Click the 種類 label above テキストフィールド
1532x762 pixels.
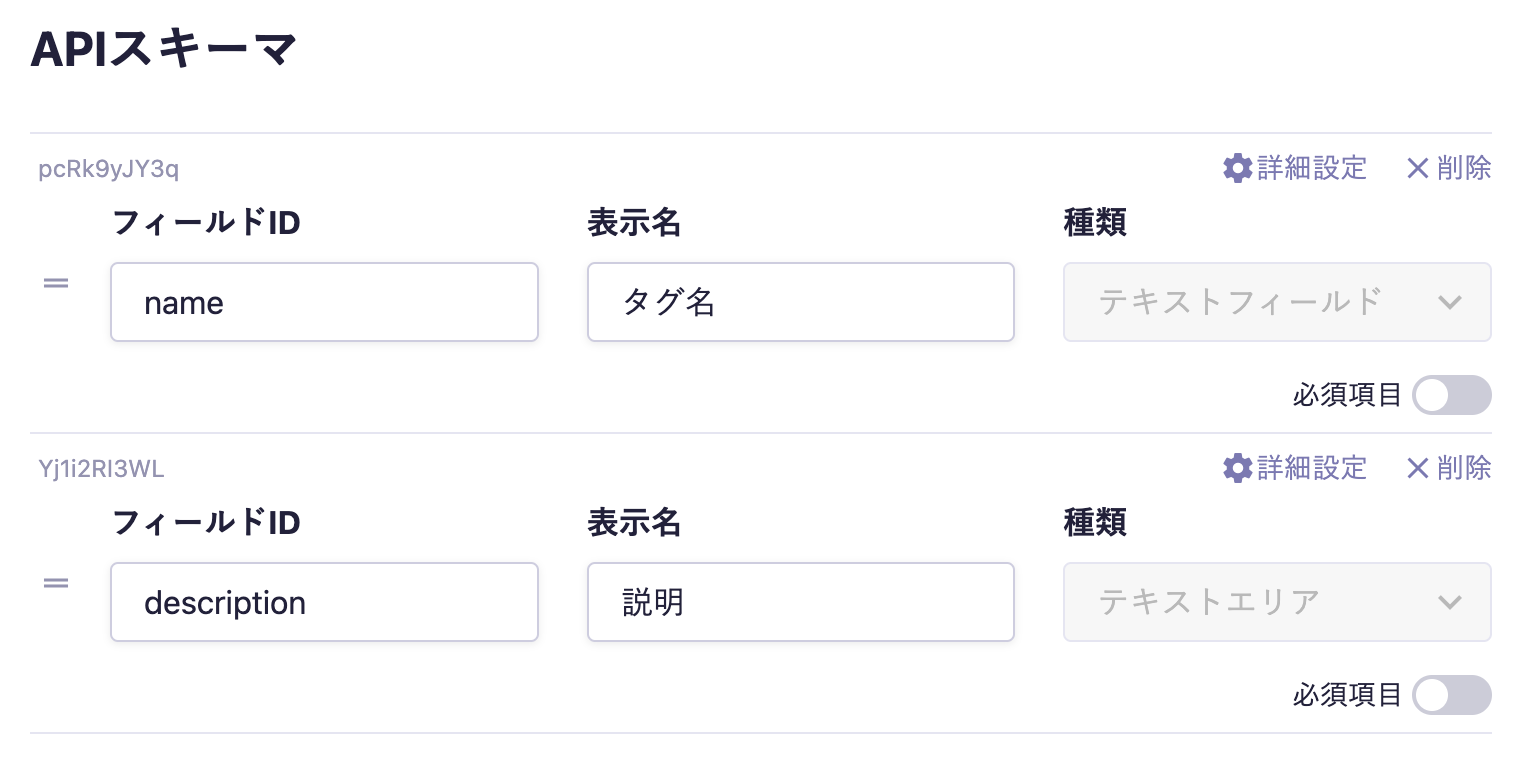click(1094, 223)
